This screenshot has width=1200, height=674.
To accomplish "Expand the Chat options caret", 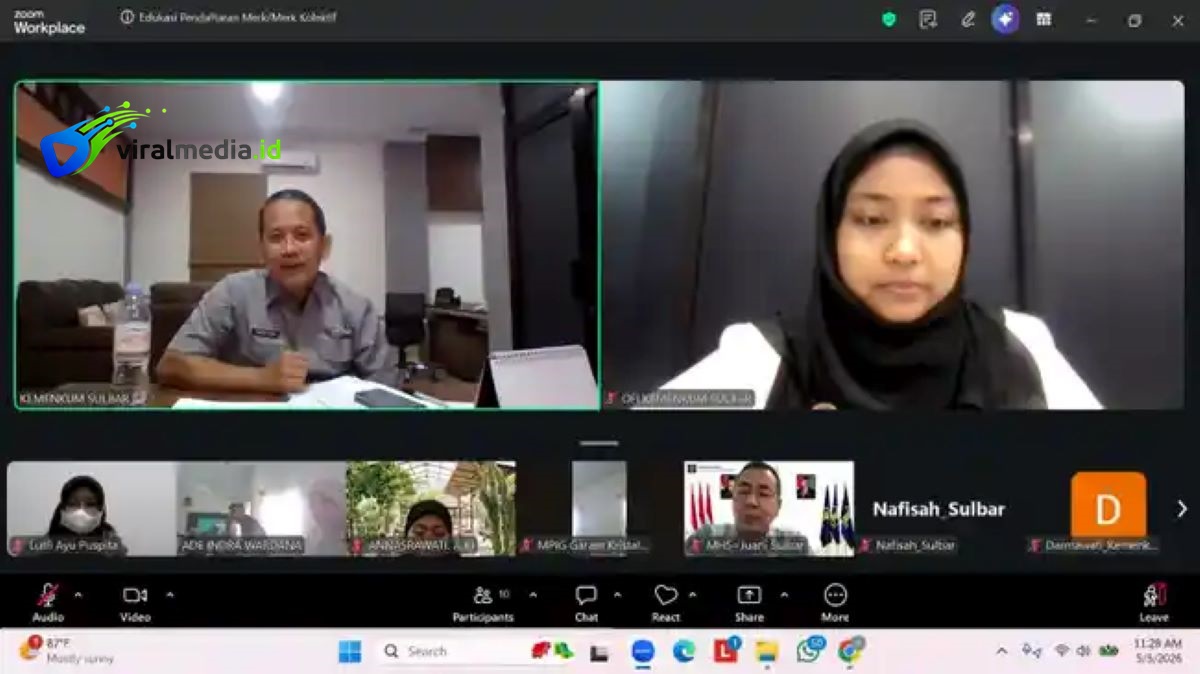I will pos(617,595).
